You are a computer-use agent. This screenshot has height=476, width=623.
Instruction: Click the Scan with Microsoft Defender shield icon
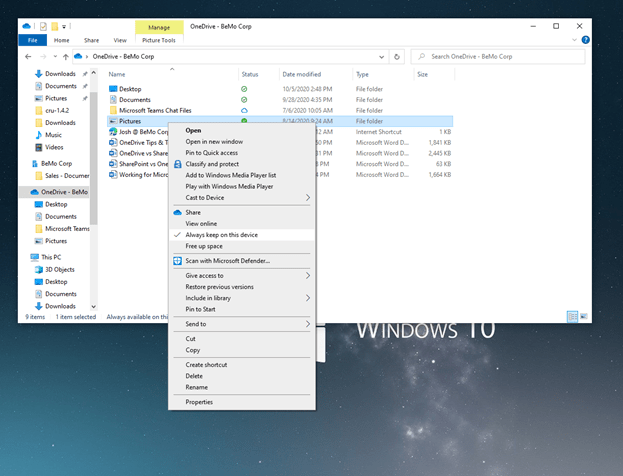click(178, 260)
